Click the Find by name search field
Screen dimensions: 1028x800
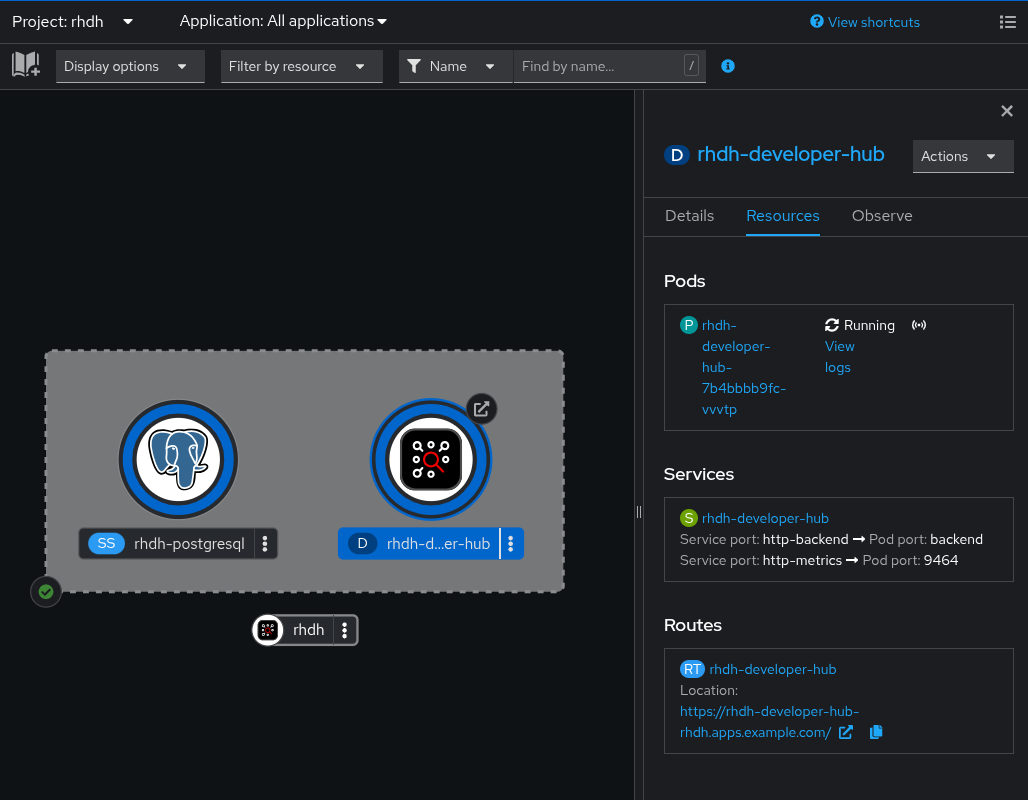tap(598, 66)
